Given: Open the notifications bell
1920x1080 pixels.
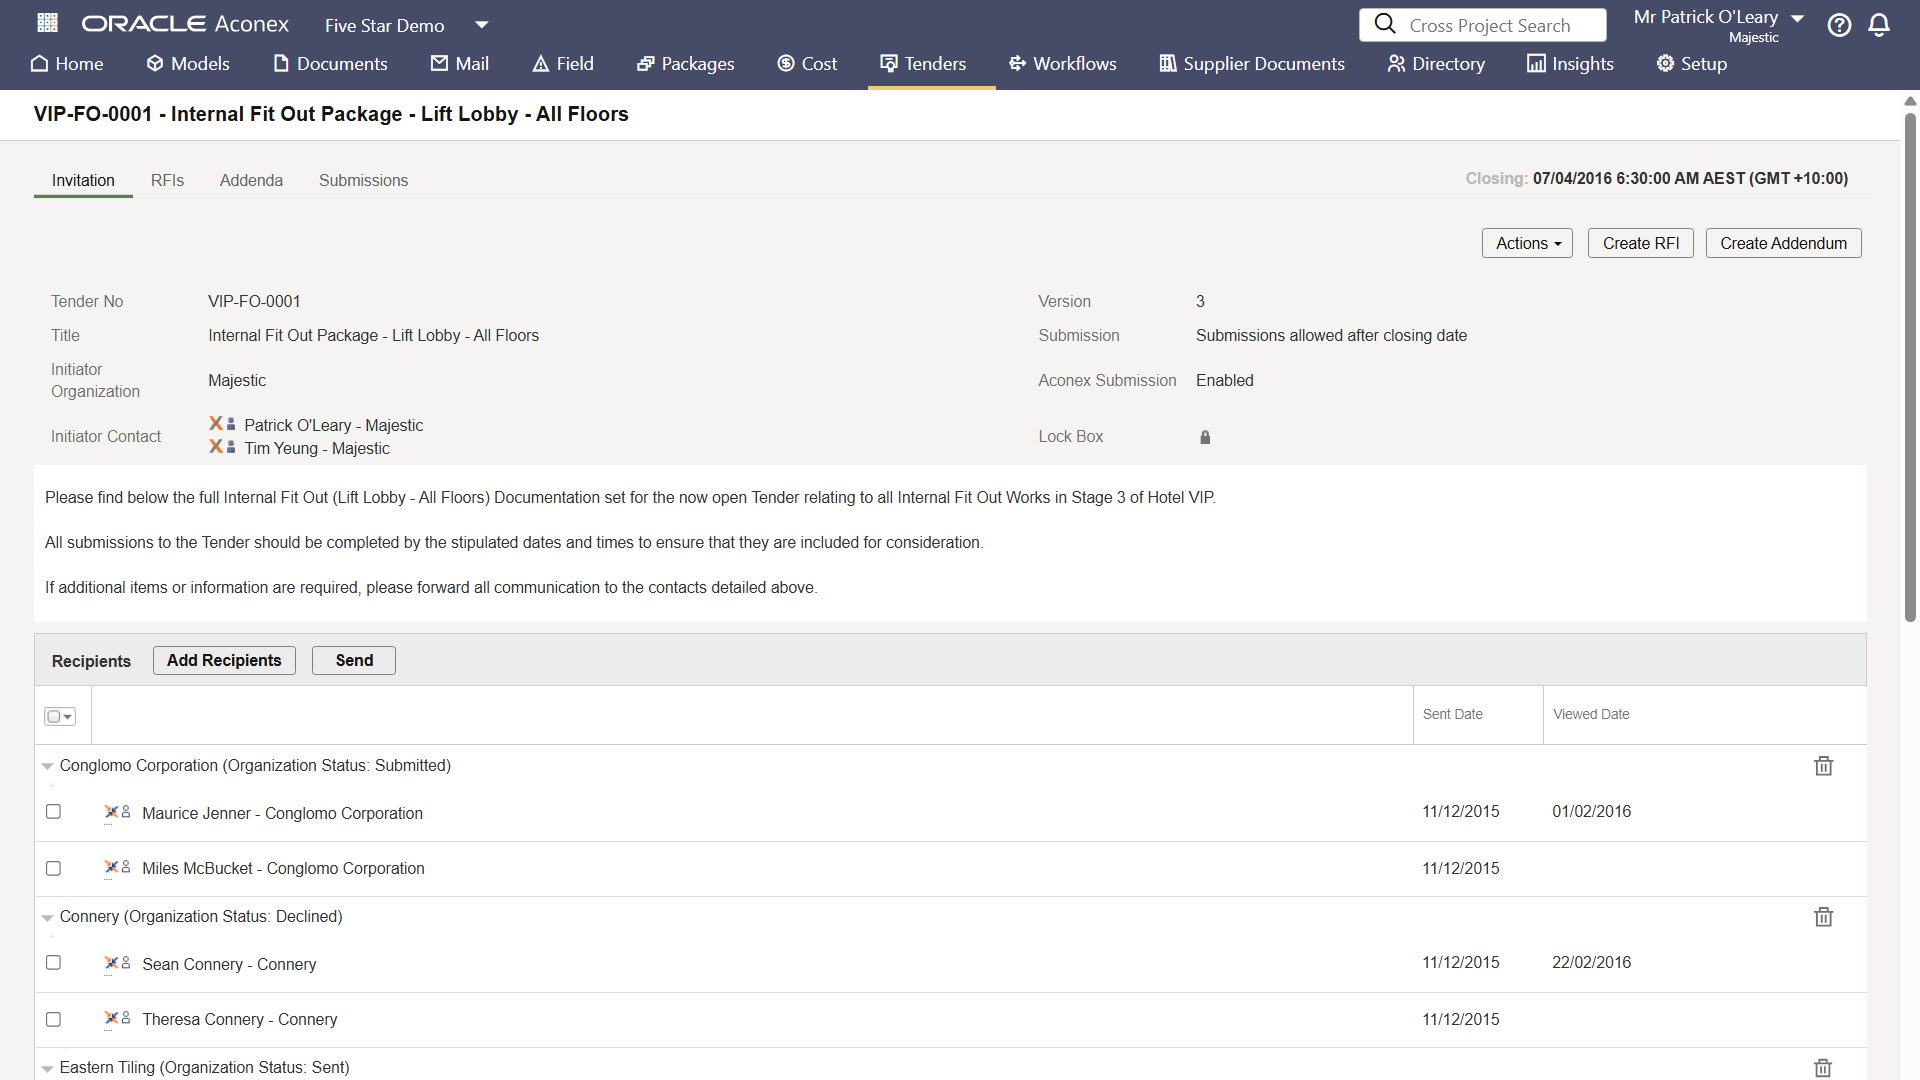Looking at the screenshot, I should (x=1879, y=25).
